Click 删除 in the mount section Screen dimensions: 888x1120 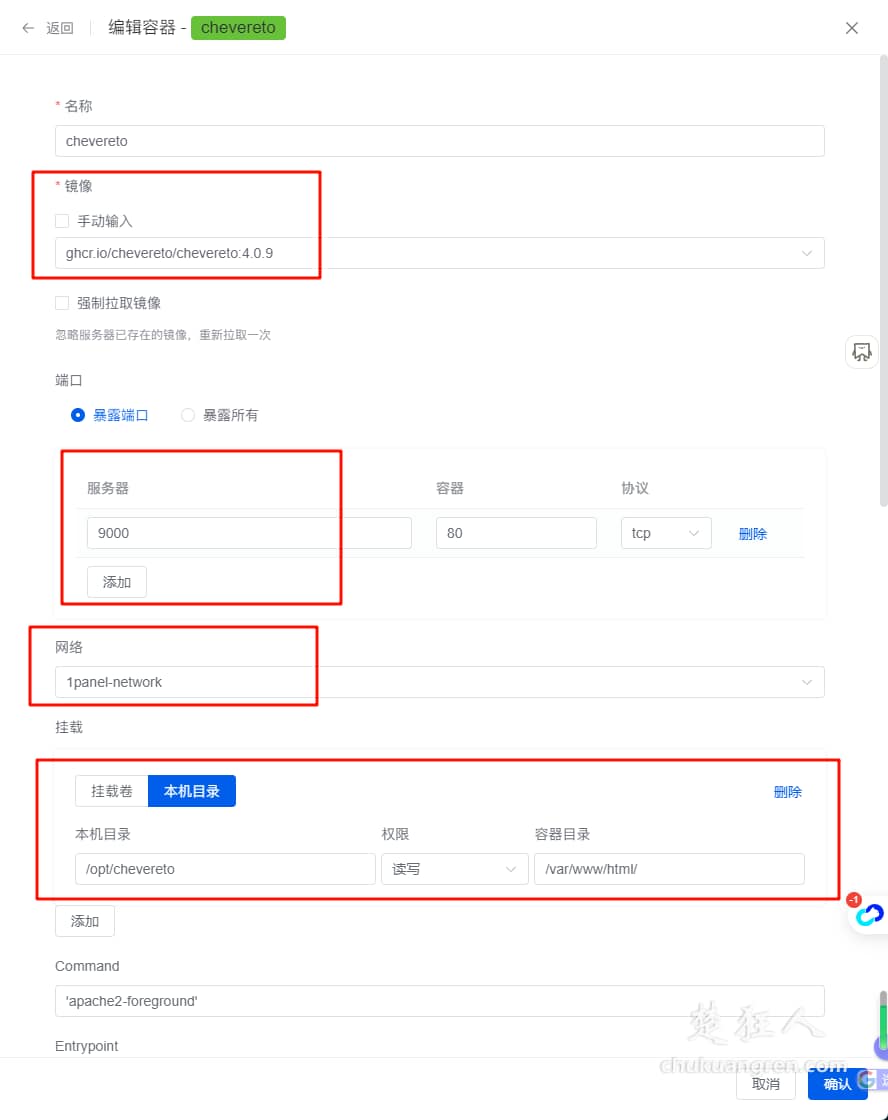[x=787, y=791]
